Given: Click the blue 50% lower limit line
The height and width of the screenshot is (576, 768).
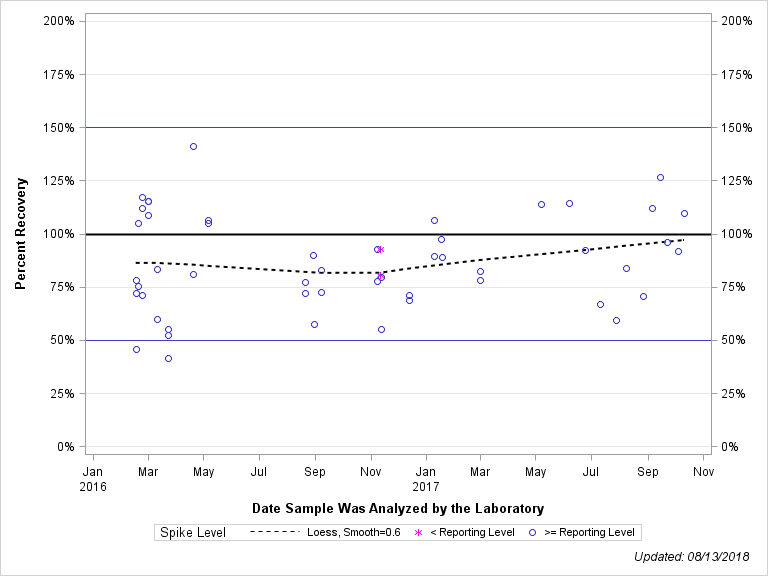Looking at the screenshot, I should [398, 340].
